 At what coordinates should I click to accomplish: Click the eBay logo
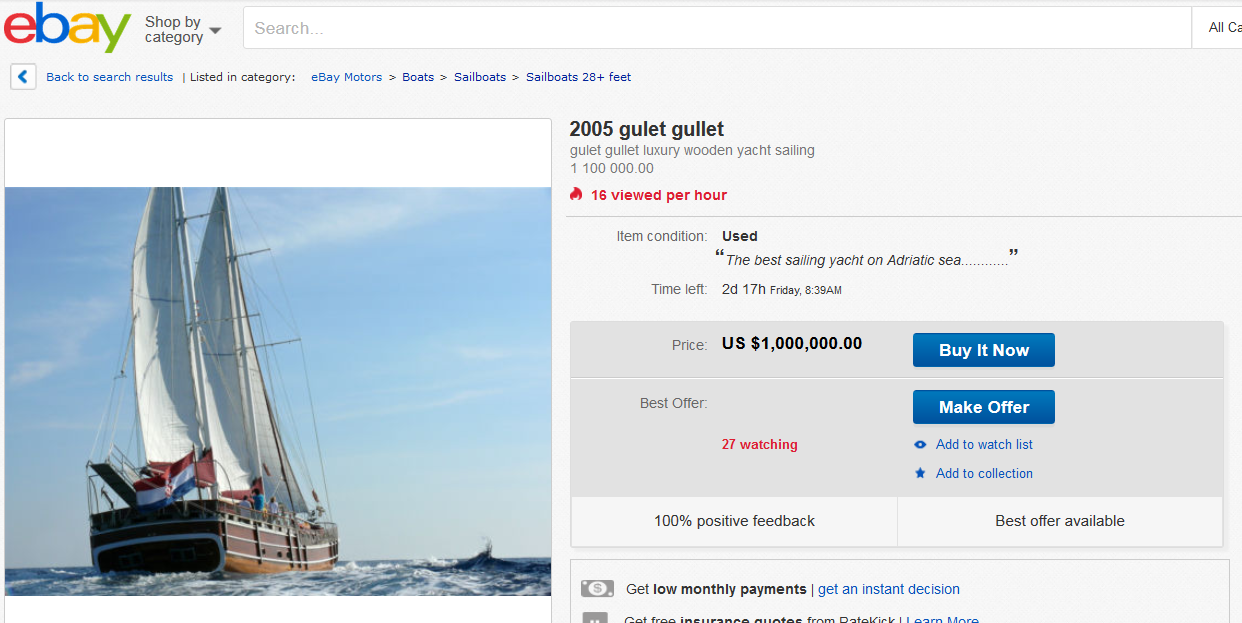click(x=67, y=28)
